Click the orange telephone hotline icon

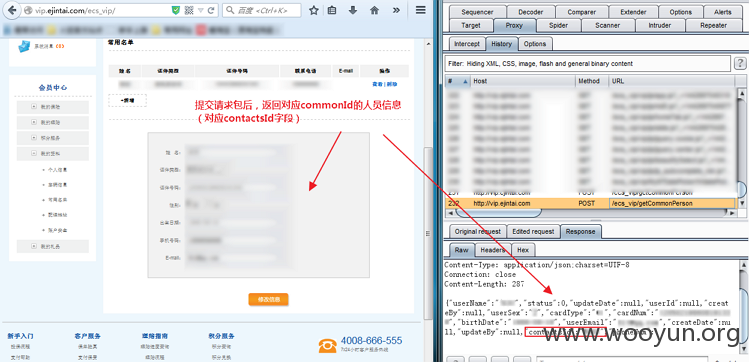328,346
